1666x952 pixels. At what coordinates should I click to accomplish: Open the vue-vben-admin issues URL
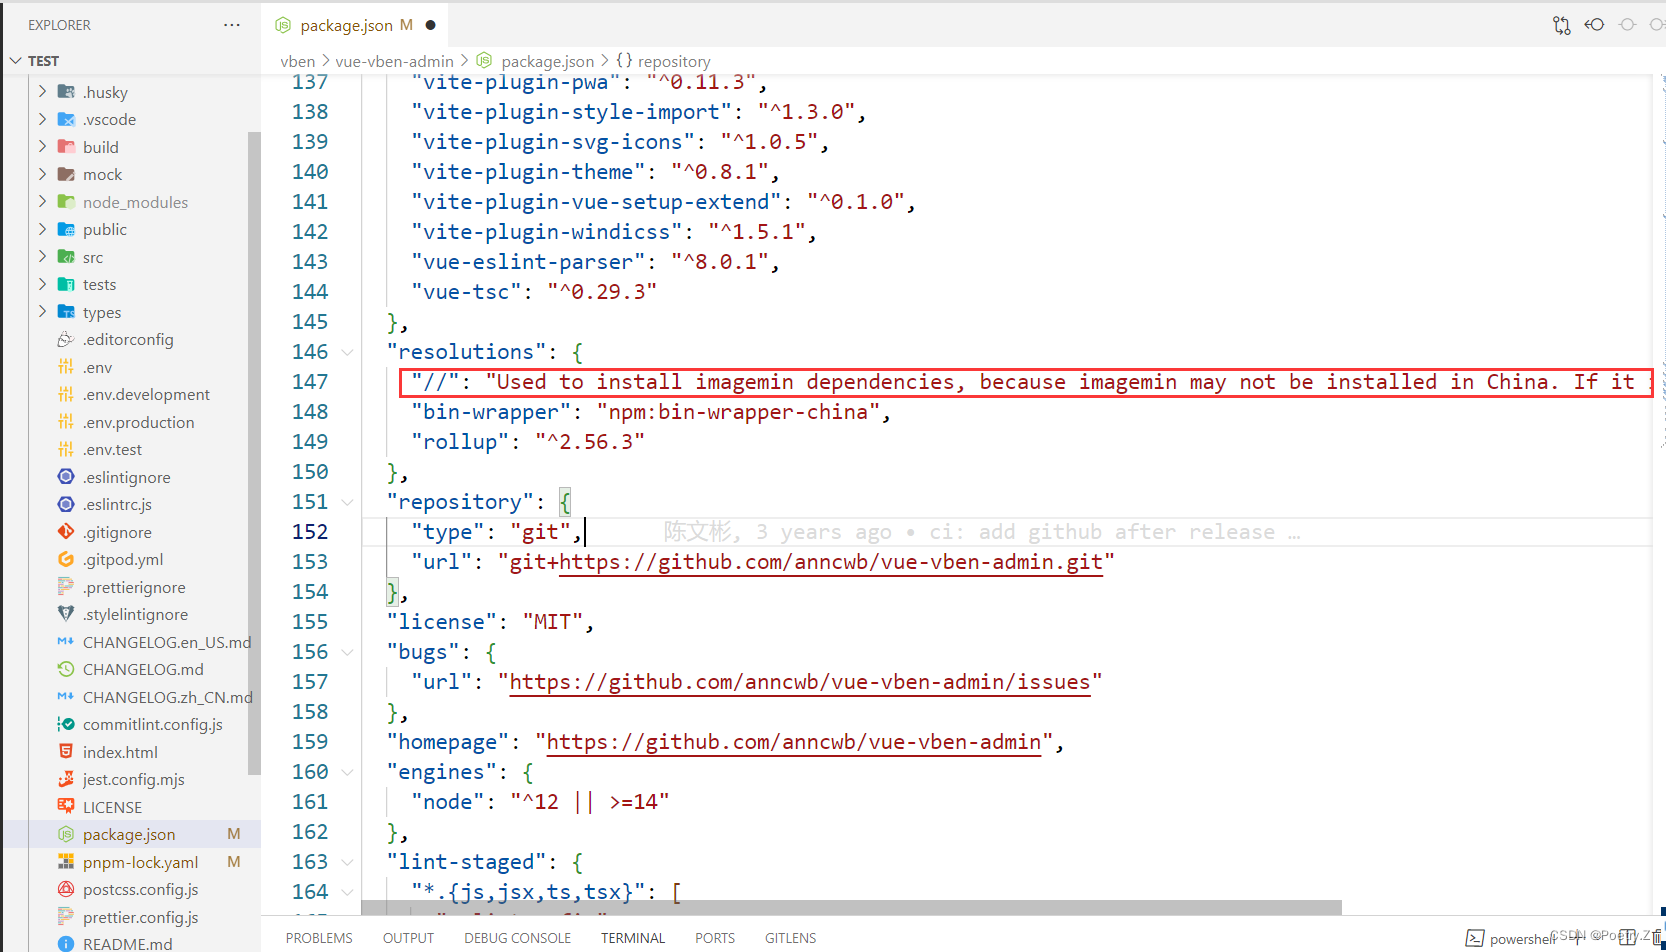pos(798,682)
